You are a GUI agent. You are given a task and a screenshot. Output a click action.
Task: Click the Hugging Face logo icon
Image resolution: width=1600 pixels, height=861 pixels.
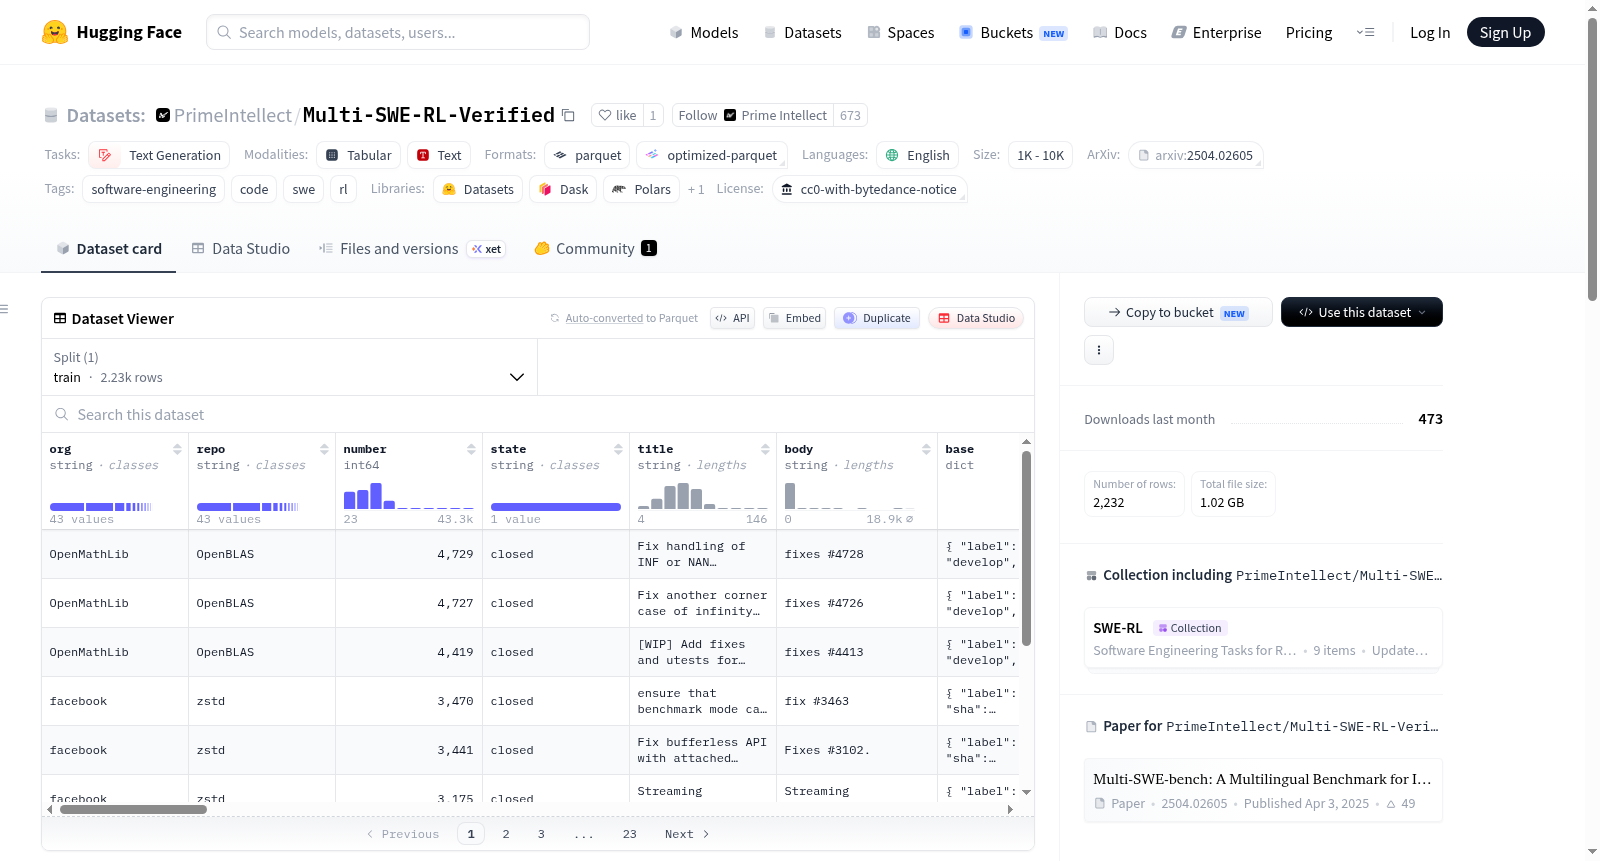click(x=55, y=32)
